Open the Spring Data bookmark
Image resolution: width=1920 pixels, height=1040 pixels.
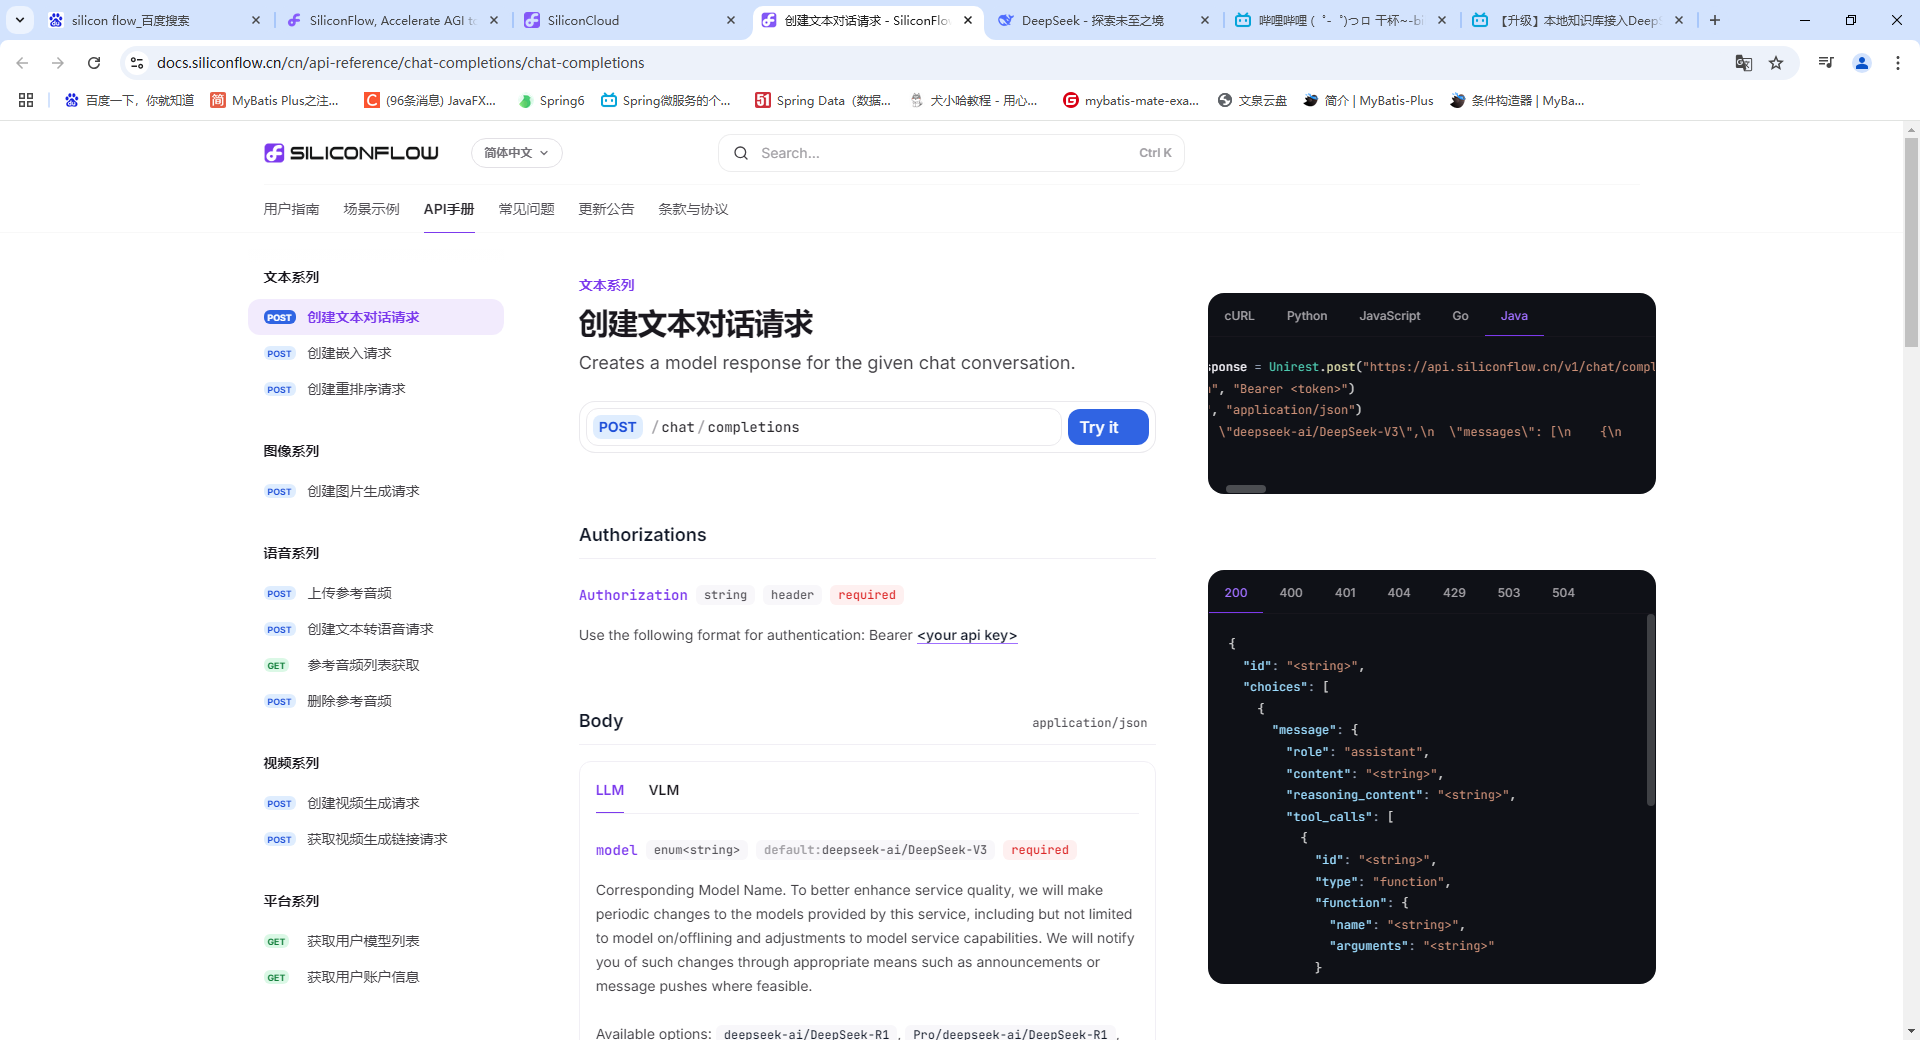[823, 100]
